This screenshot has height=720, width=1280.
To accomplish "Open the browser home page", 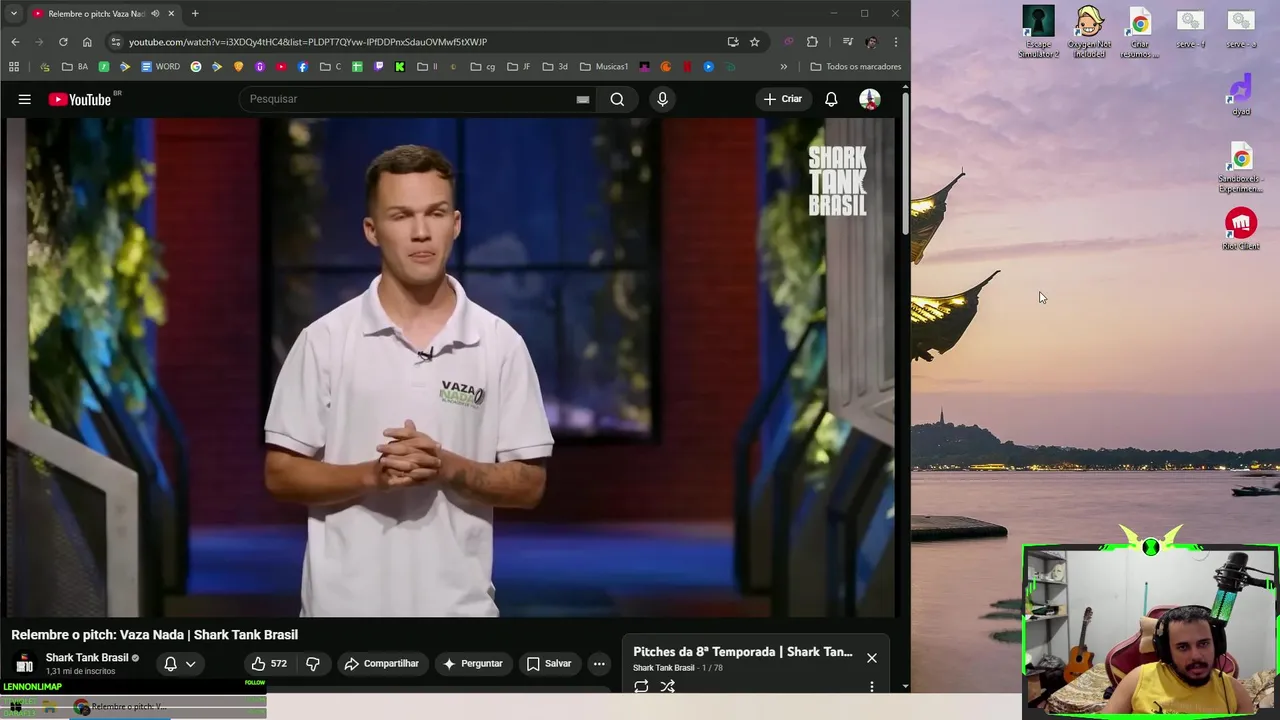I will (x=87, y=42).
